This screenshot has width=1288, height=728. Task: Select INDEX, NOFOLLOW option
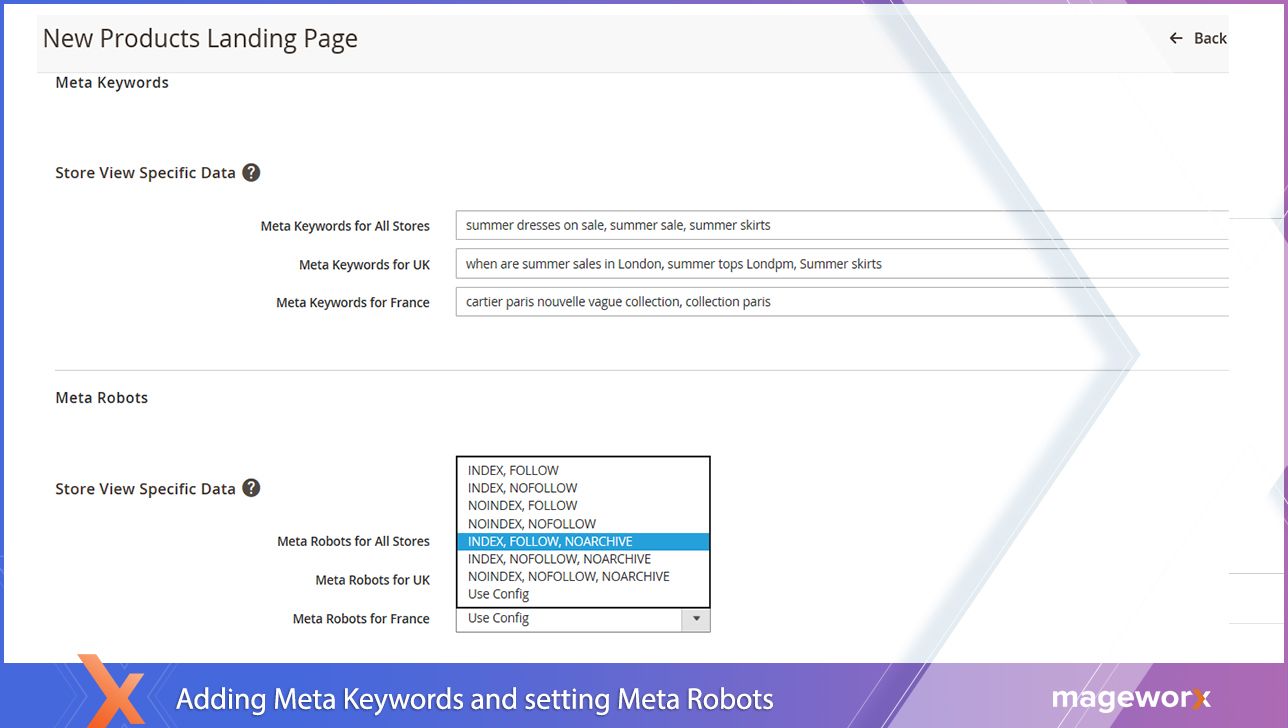(x=522, y=488)
